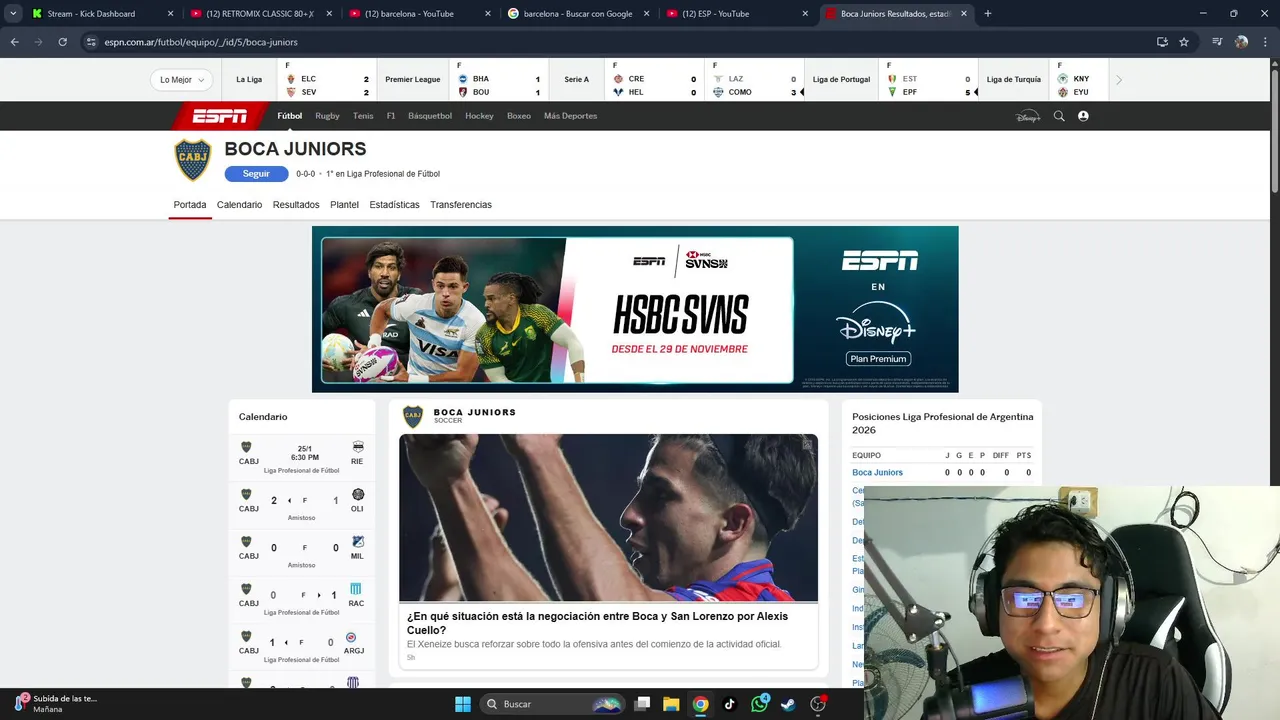Open the Boxeo menu in the ESPN nav
Image resolution: width=1280 pixels, height=720 pixels.
coord(519,116)
